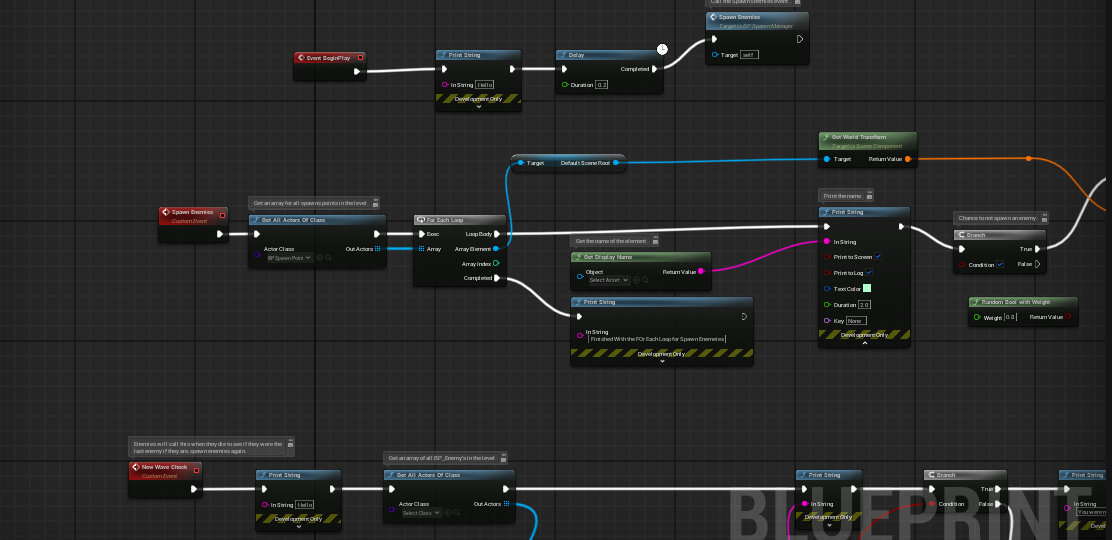Click the New Wave Check event icon
This screenshot has height=540, width=1112.
[x=135, y=468]
